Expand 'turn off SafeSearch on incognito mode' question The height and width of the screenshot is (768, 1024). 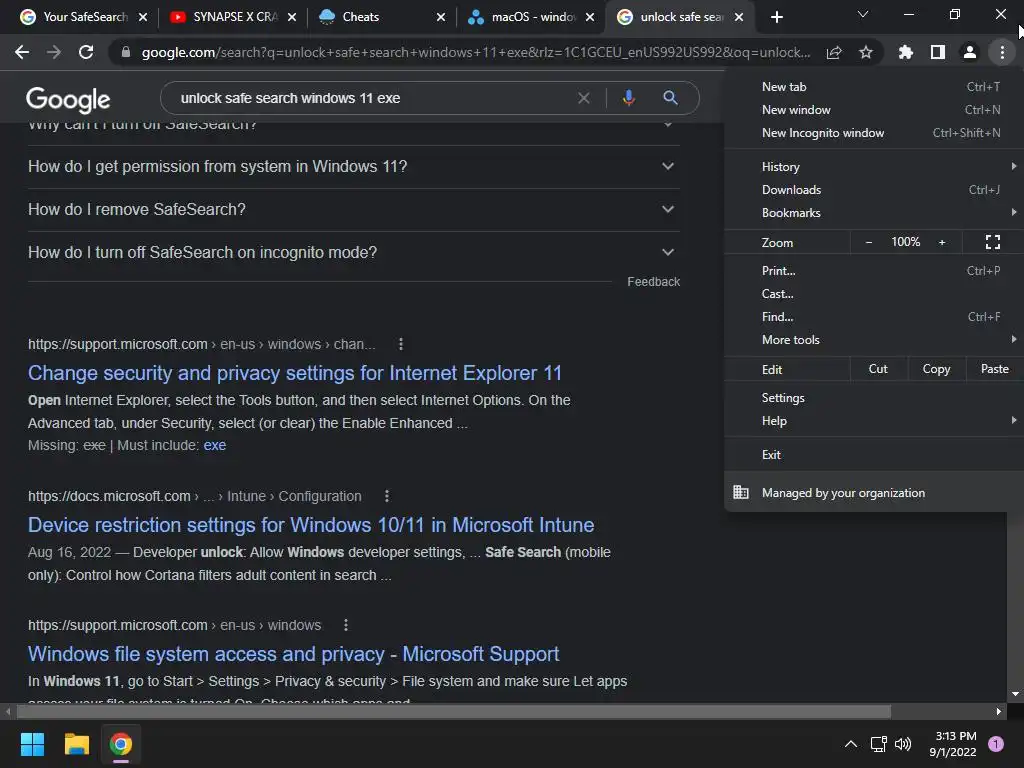pos(353,253)
